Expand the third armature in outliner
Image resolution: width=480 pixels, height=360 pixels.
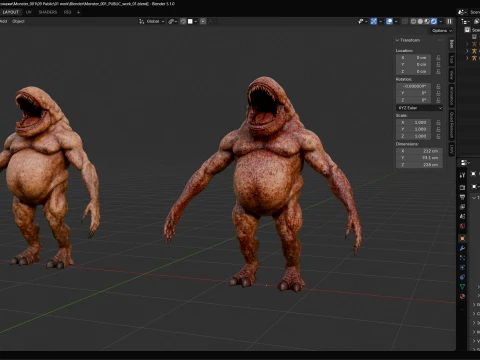[x=467, y=58]
